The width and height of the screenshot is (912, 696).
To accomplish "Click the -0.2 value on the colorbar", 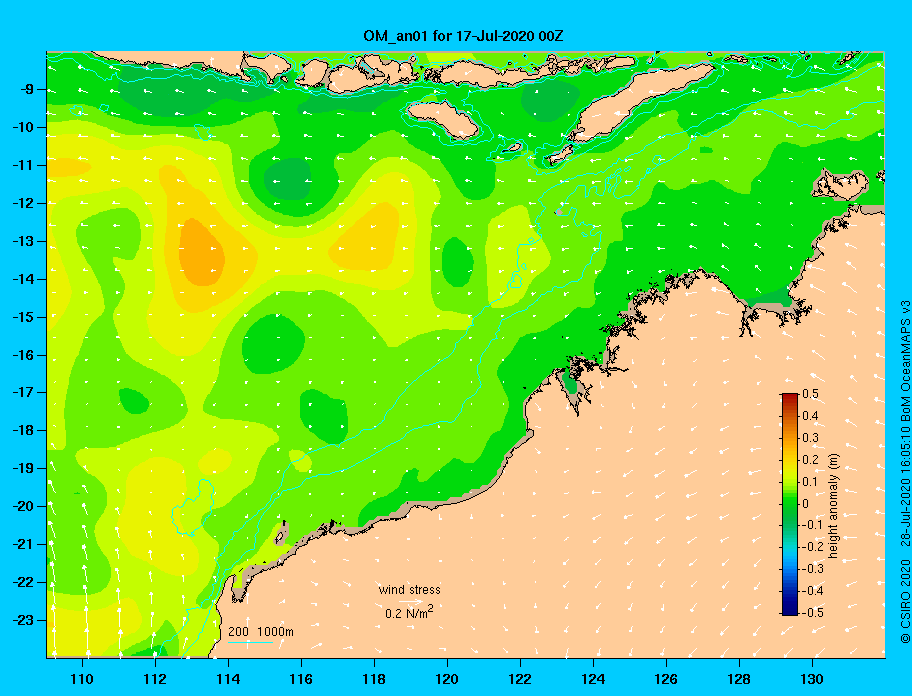I will [812, 547].
